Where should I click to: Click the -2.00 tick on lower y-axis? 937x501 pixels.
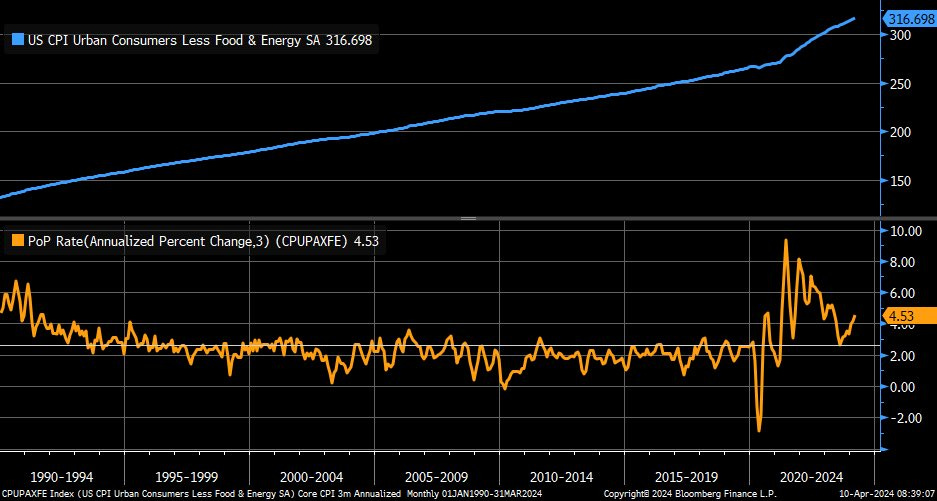905,419
